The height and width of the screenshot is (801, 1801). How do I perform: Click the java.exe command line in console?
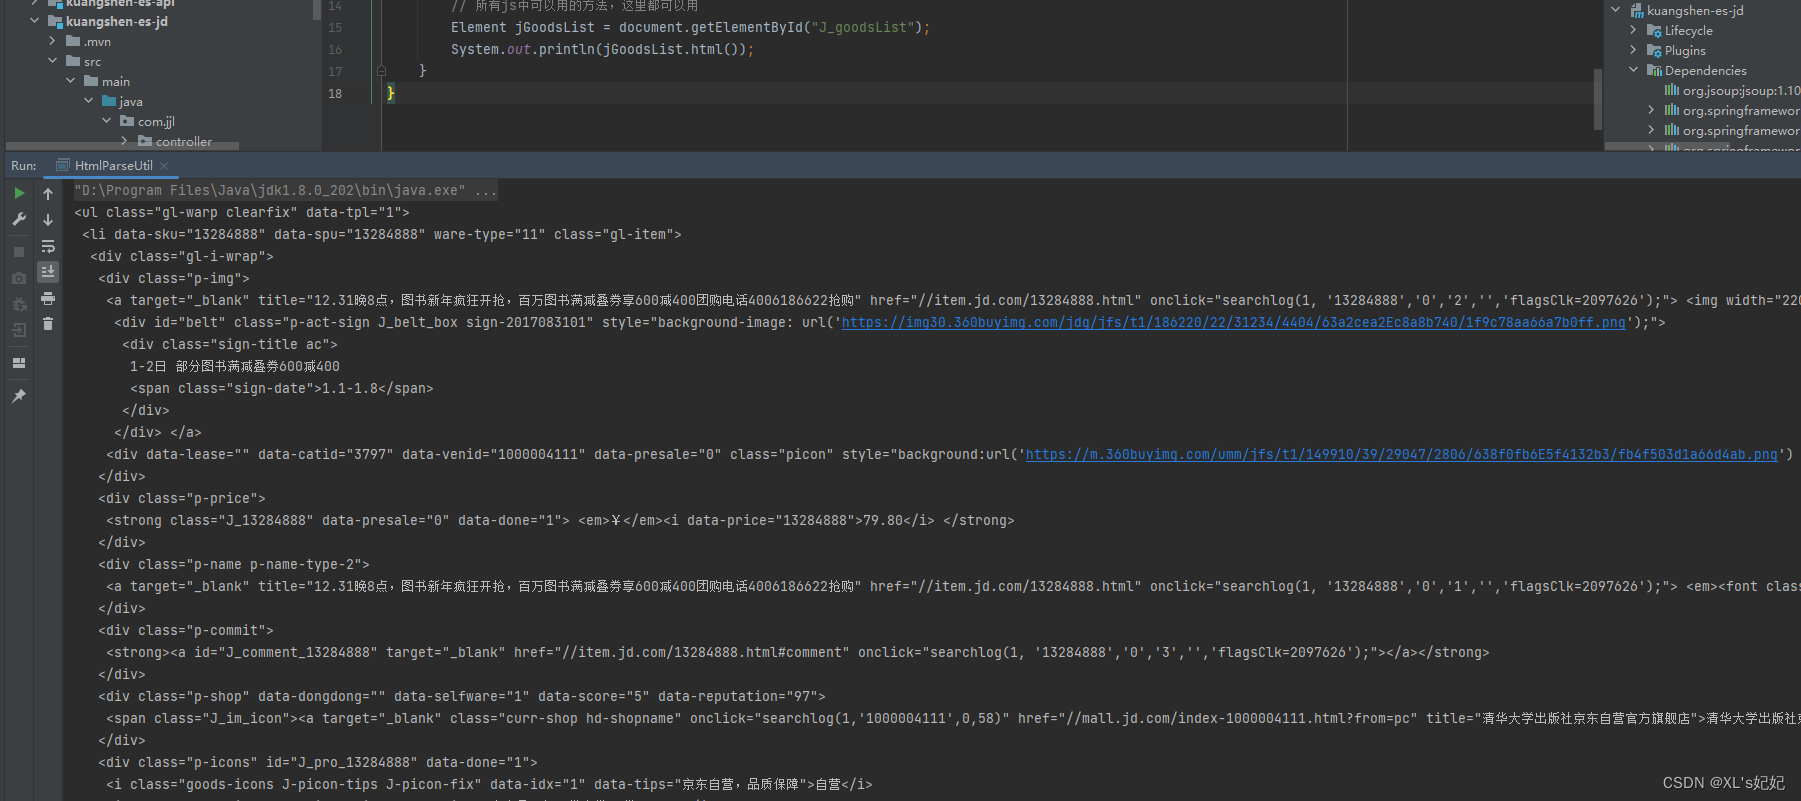tap(285, 190)
